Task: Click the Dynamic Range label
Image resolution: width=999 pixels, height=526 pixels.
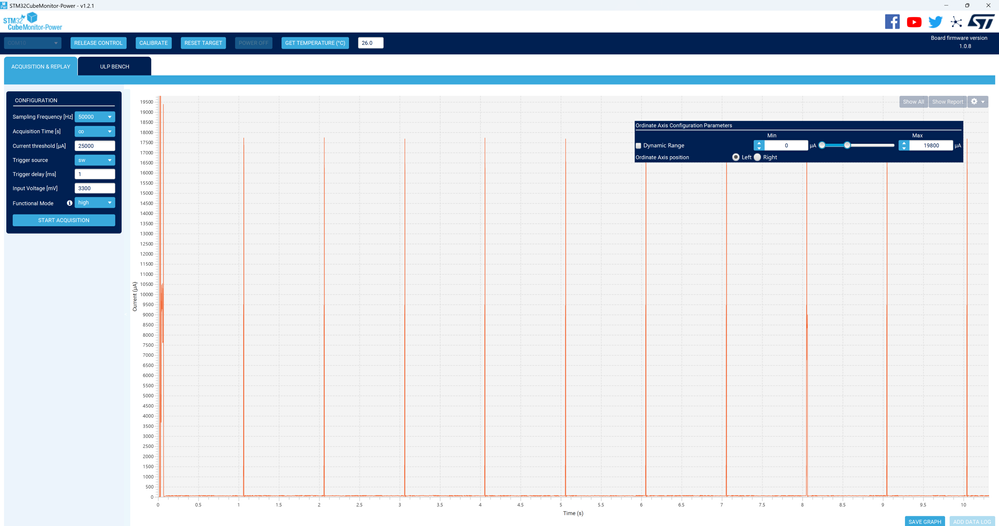Action: pos(664,146)
